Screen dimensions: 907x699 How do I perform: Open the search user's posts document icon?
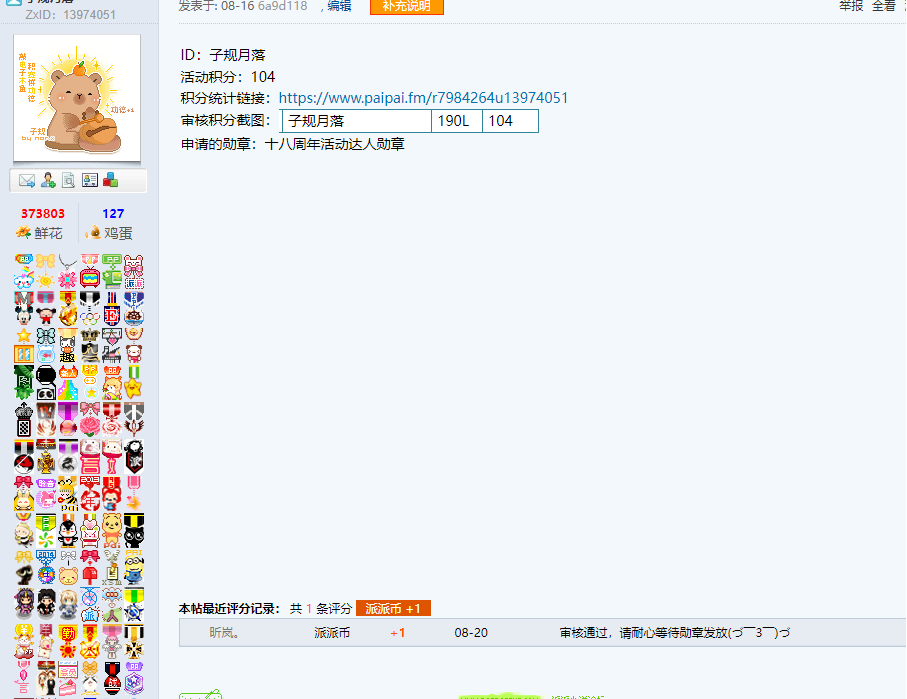tap(68, 181)
